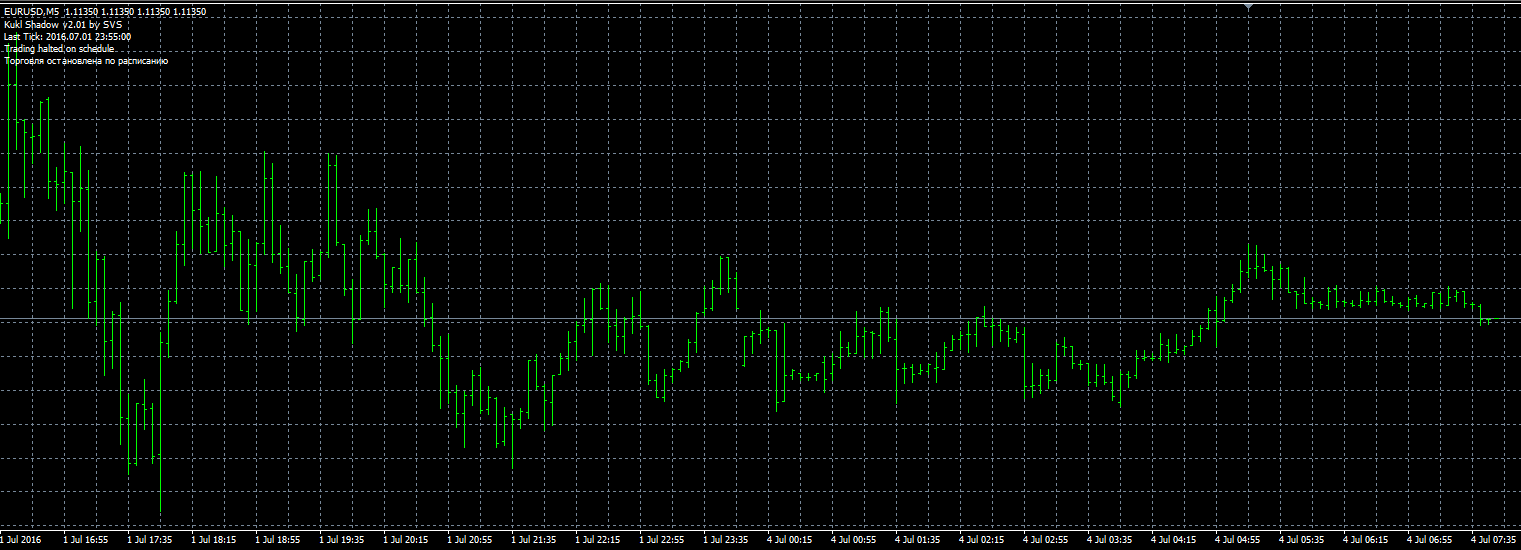Select the '1 Jul 16:55' time axis label
1521x550 pixels.
coord(85,540)
